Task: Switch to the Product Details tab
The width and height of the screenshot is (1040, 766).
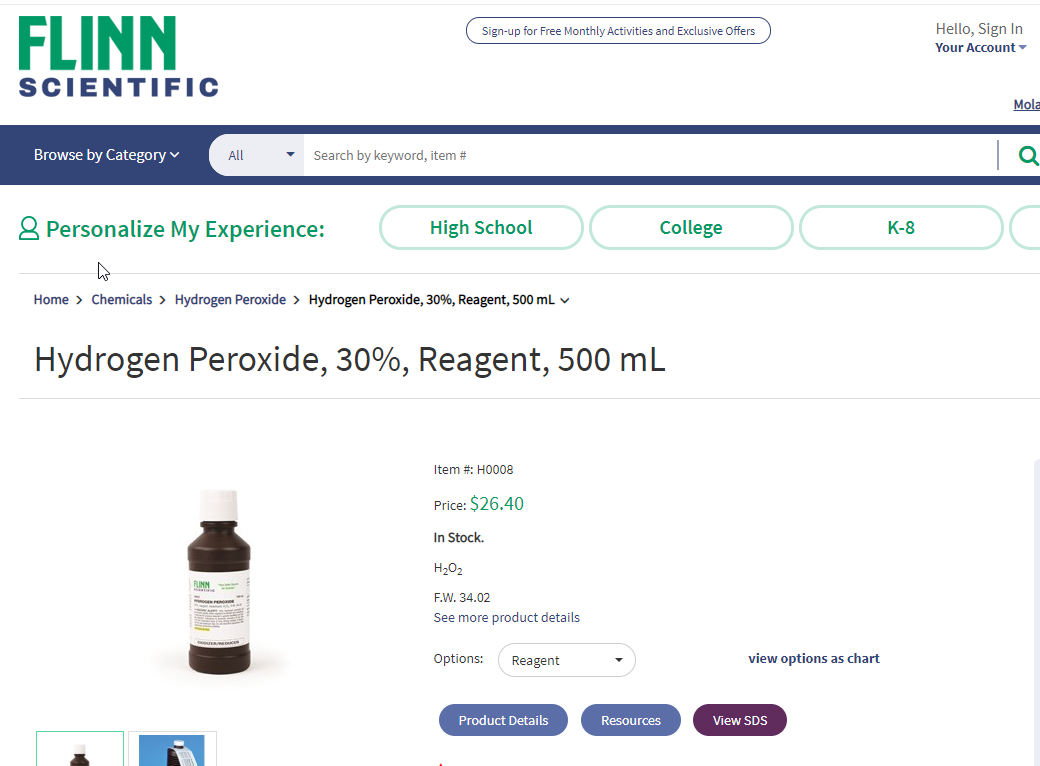Action: click(503, 720)
